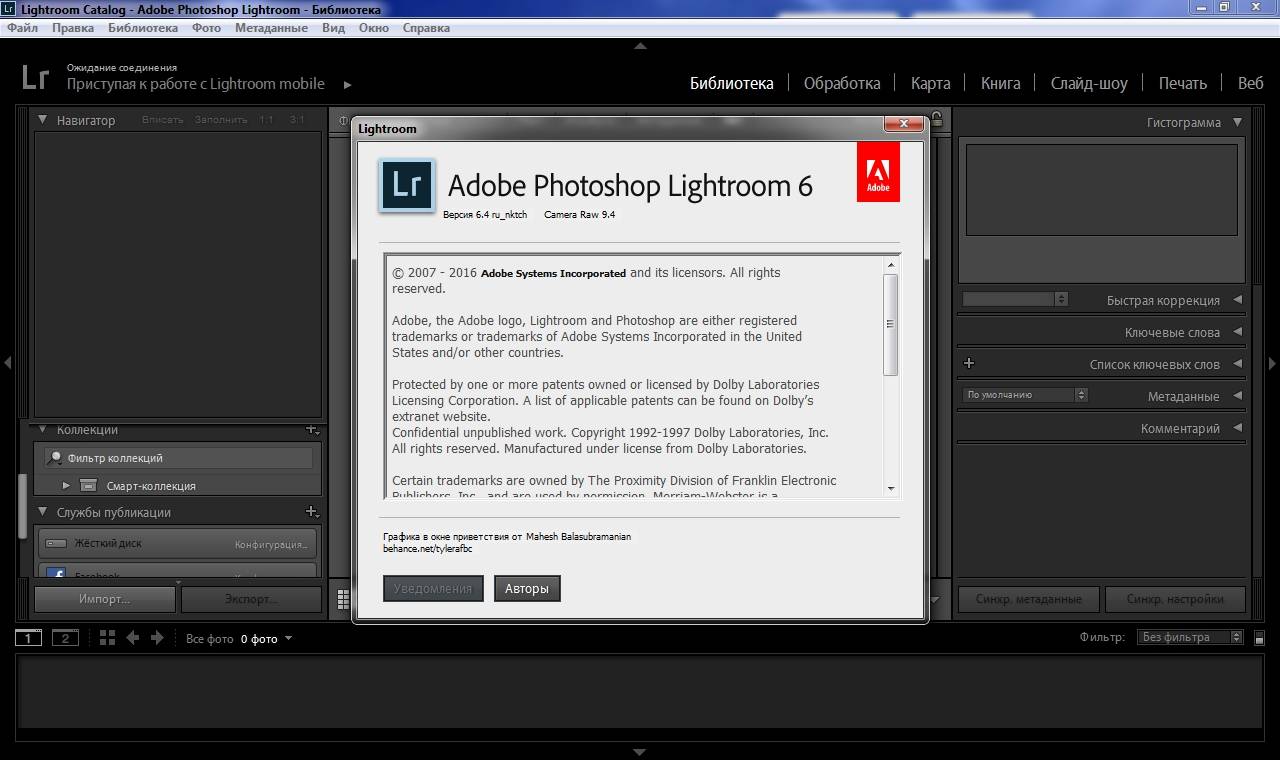
Task: Click the Hard Drive publish service icon
Action: (56, 544)
